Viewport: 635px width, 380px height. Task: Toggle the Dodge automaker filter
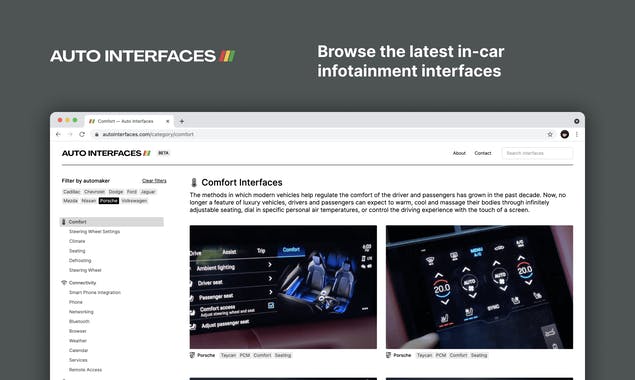(116, 192)
